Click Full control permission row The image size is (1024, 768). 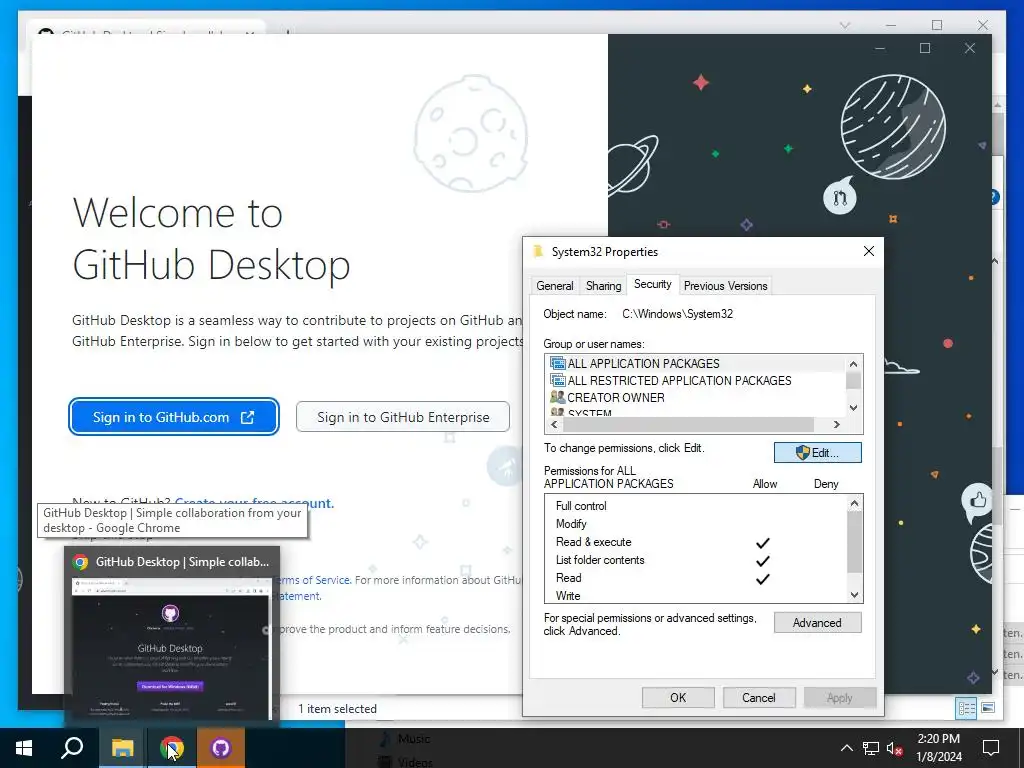[696, 505]
